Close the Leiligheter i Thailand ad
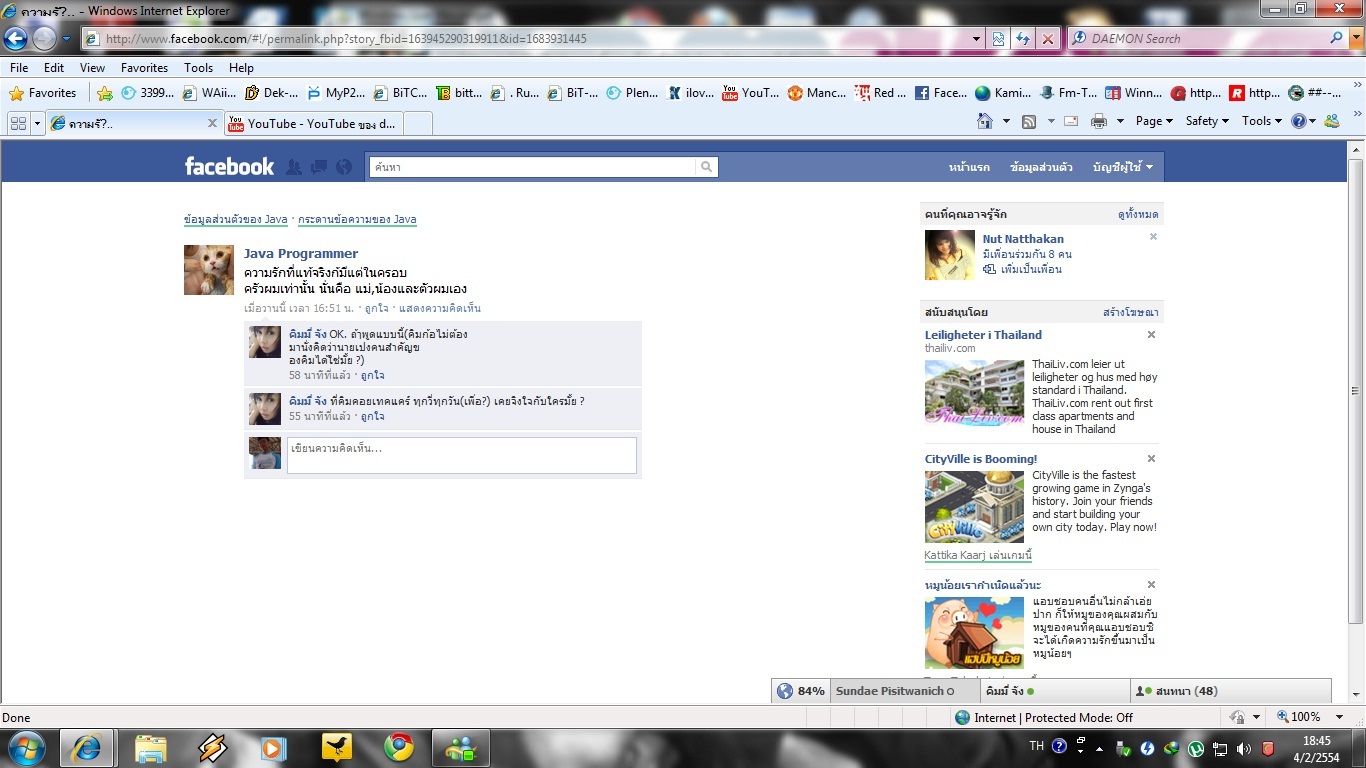Screen dimensions: 1366x768 [1151, 335]
